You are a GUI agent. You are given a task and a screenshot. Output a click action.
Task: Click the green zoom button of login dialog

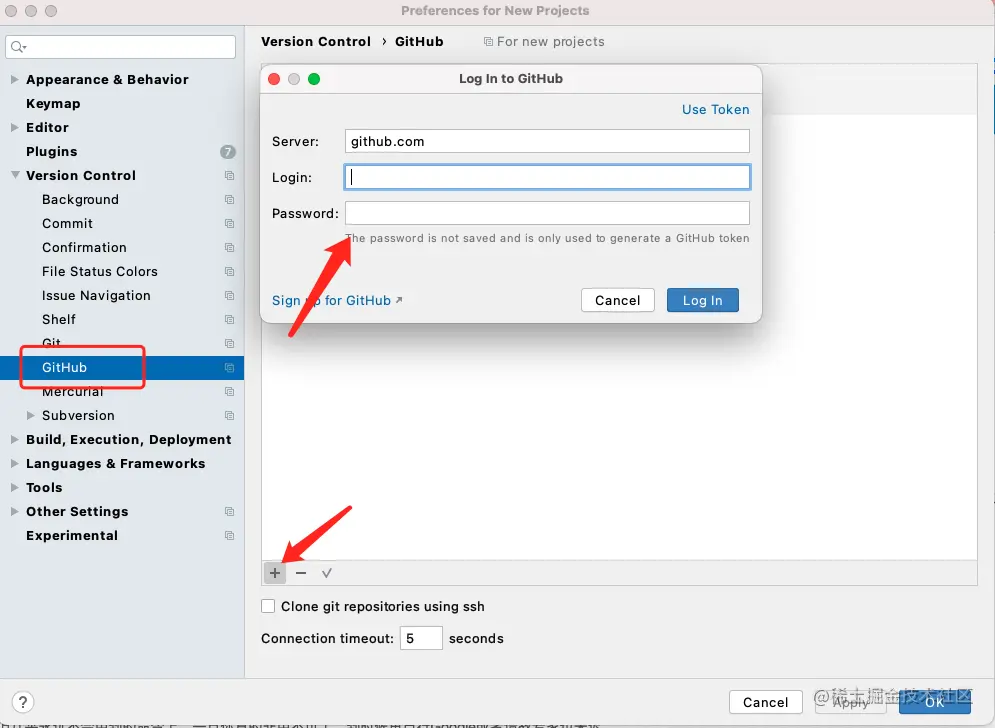pos(313,79)
